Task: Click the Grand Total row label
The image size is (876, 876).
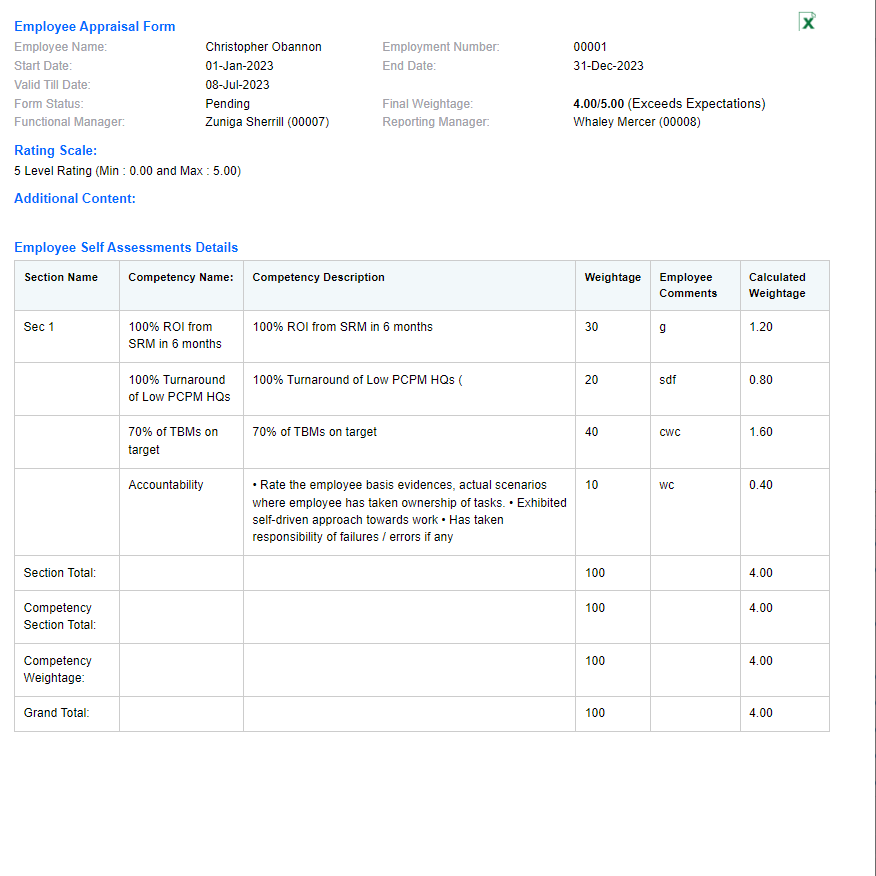Action: coord(56,713)
